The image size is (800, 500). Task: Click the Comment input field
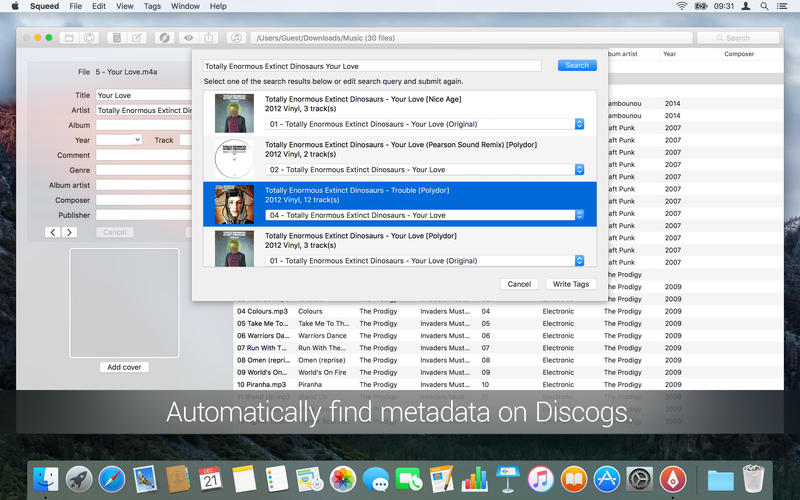click(x=144, y=155)
